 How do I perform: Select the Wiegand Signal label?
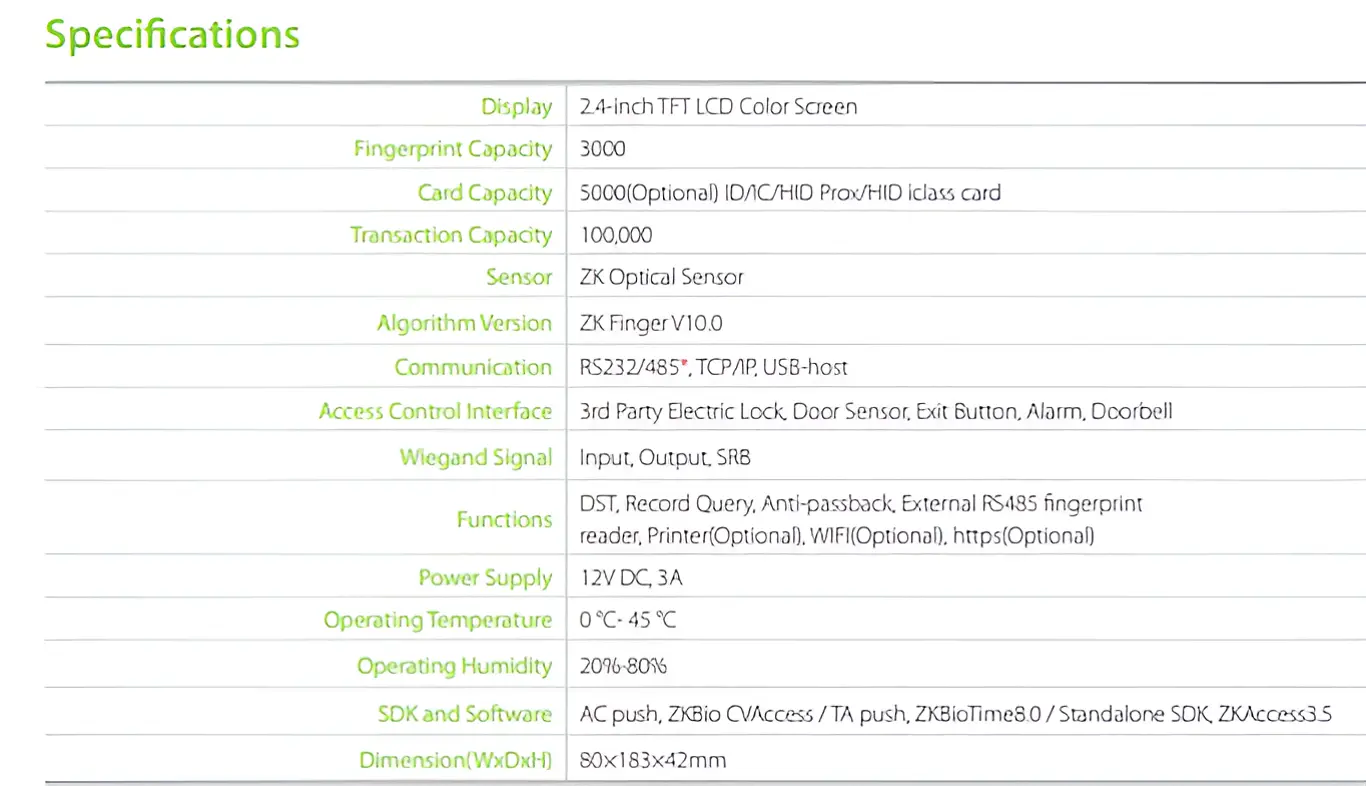[x=475, y=458]
